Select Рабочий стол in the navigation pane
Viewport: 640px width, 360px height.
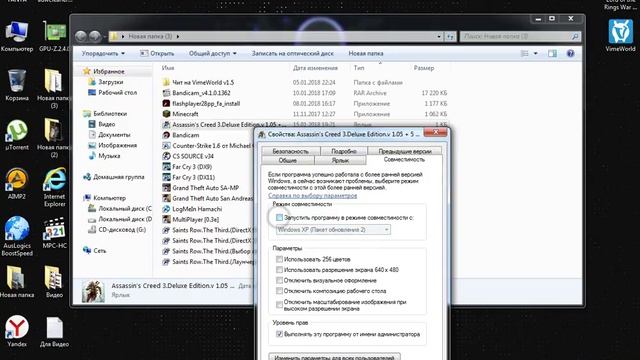click(x=118, y=93)
